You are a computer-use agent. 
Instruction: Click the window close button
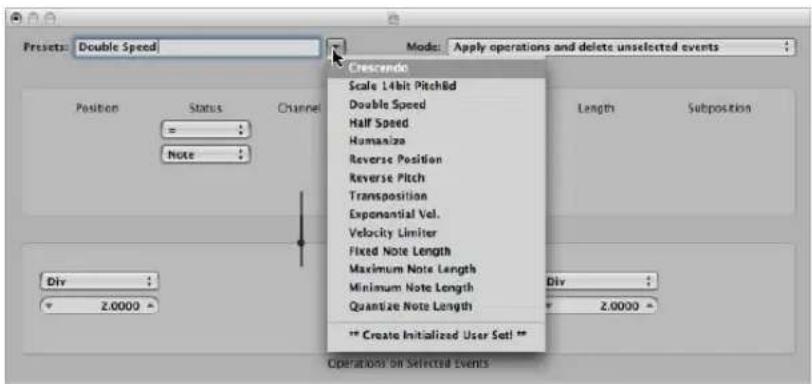tap(16, 19)
